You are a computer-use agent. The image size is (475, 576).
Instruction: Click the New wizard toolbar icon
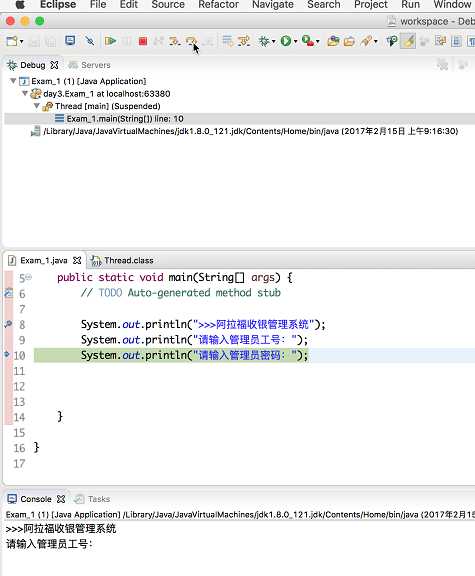[x=12, y=41]
